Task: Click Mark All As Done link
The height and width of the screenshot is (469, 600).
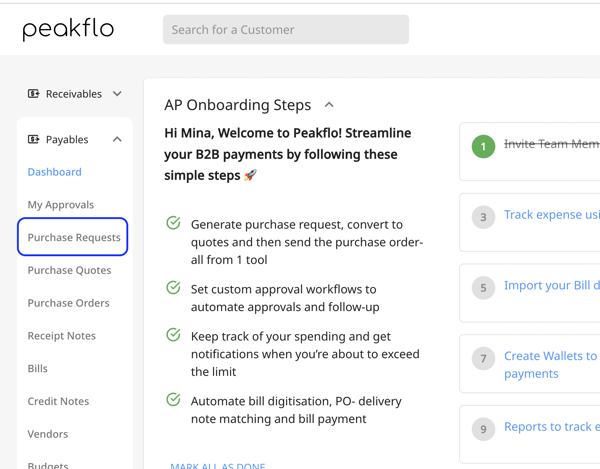Action: 218,466
